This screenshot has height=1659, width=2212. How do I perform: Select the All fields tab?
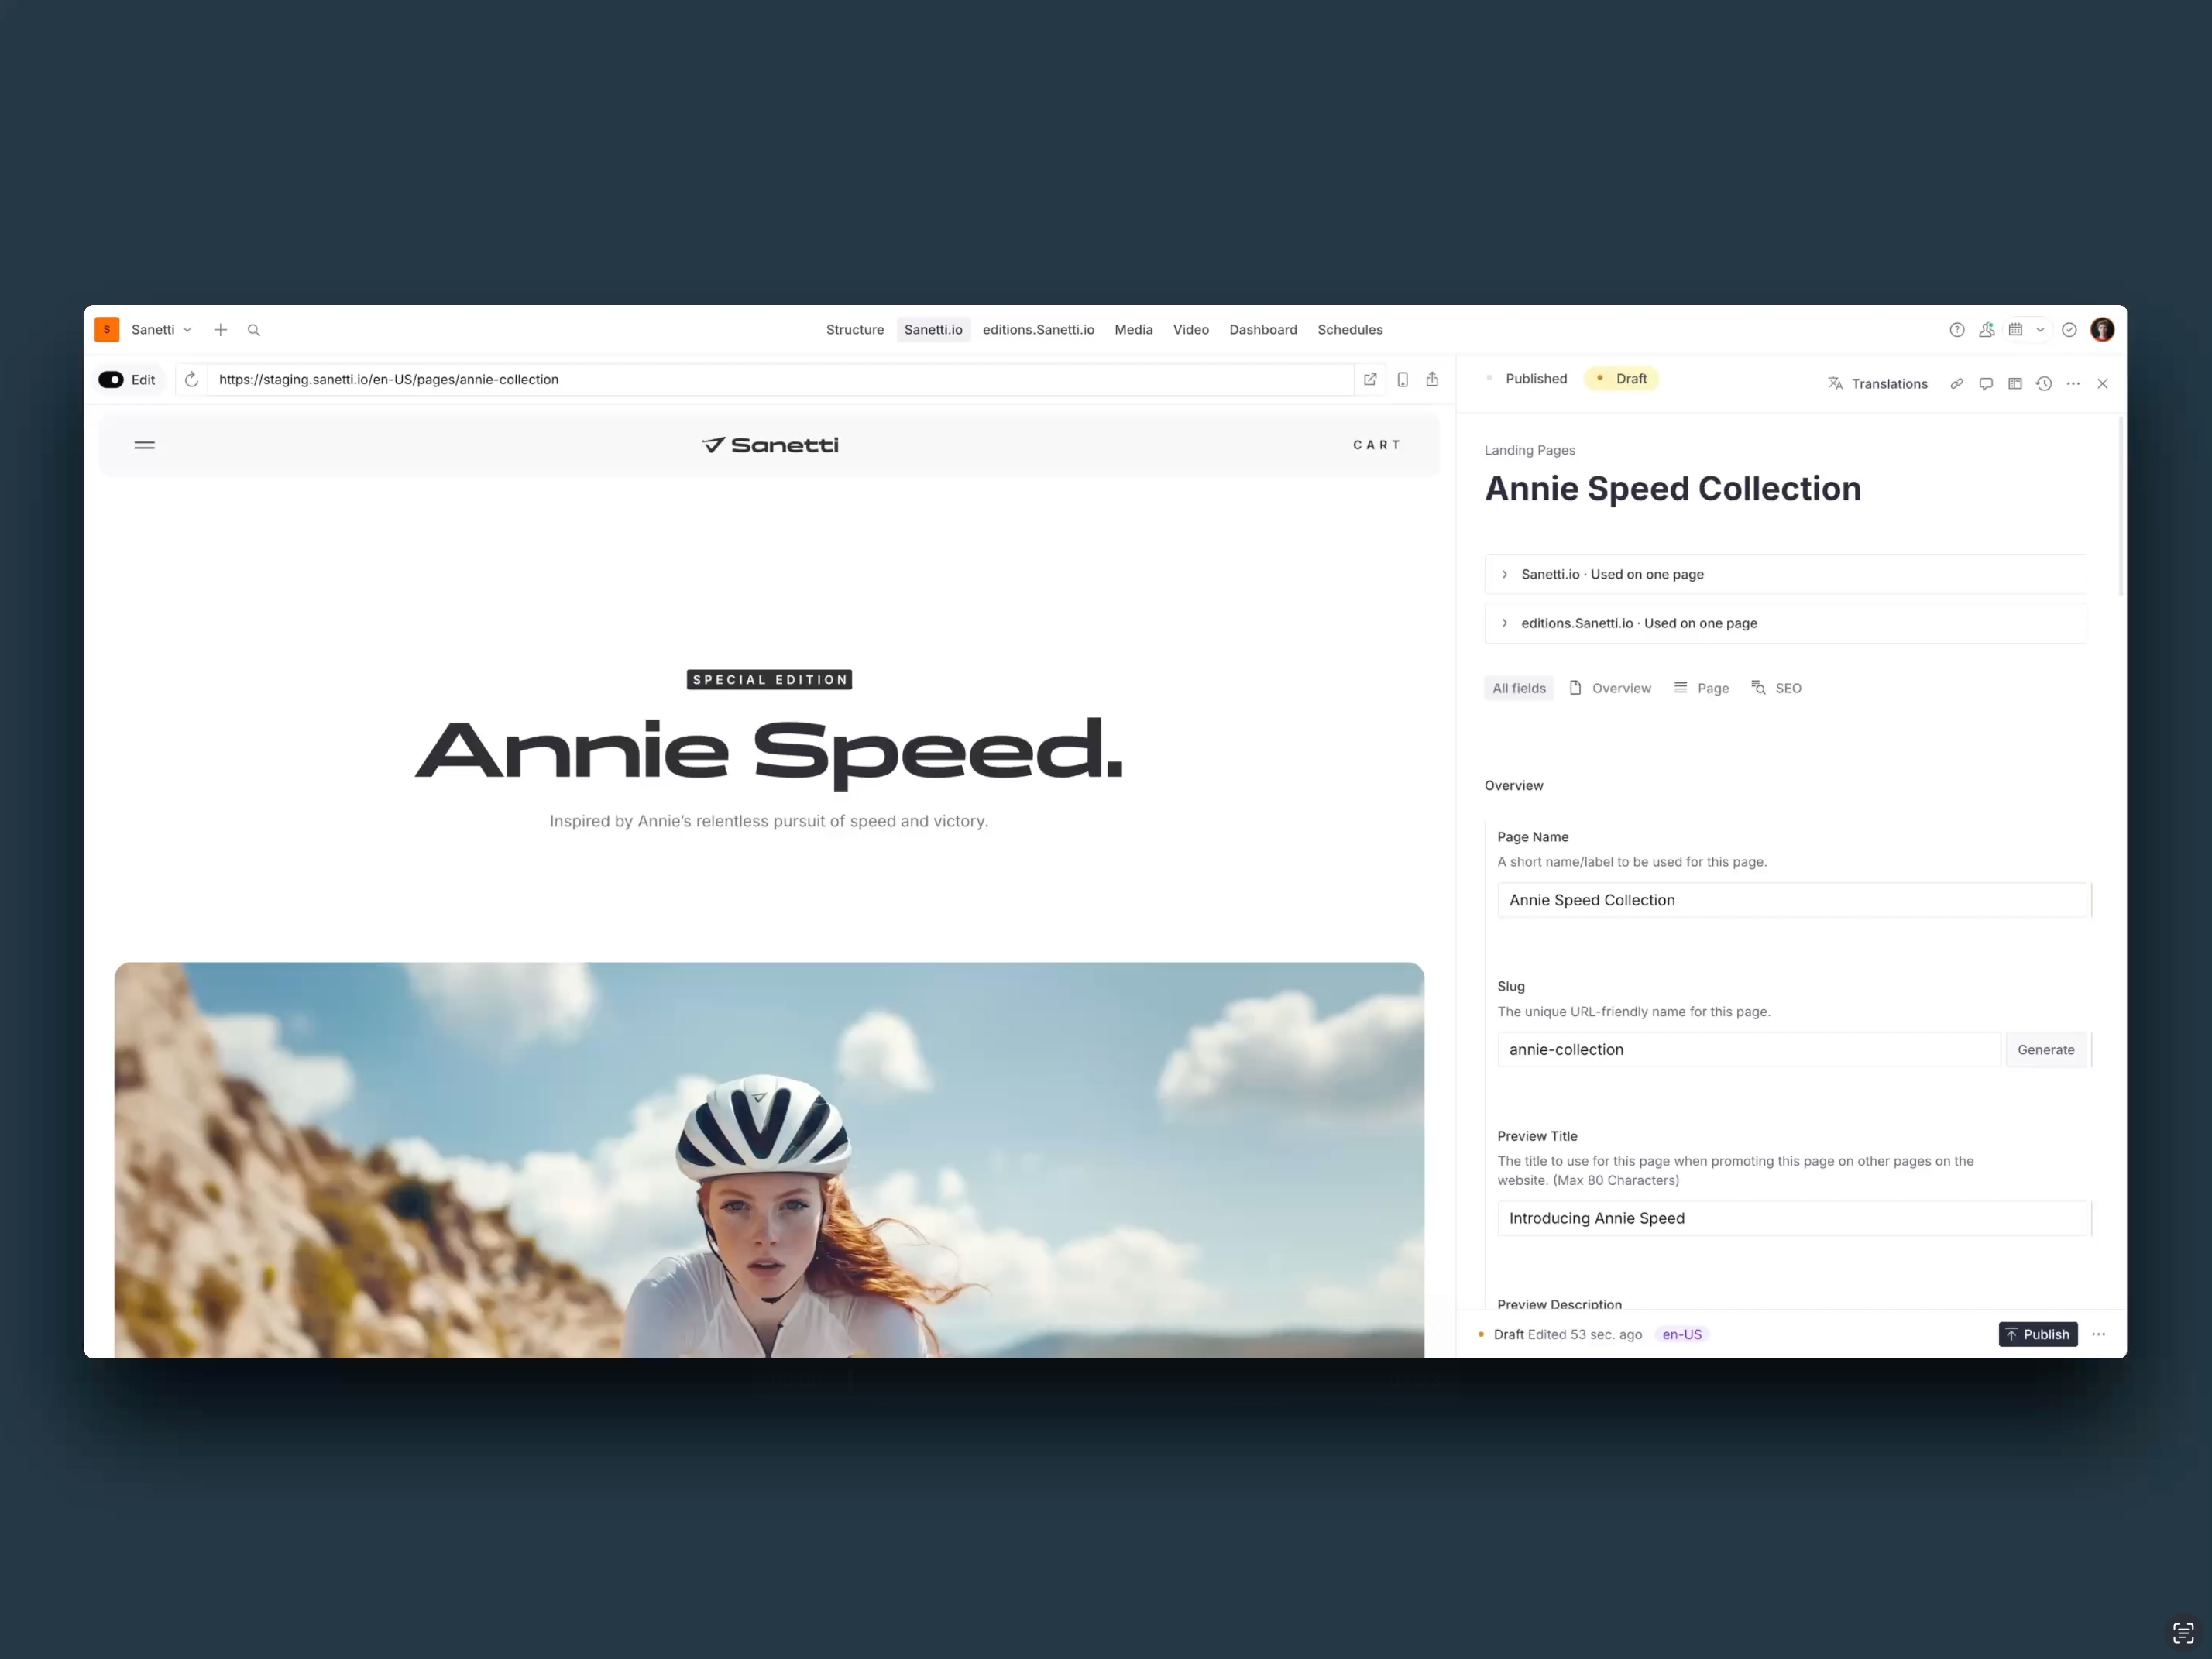click(x=1519, y=688)
